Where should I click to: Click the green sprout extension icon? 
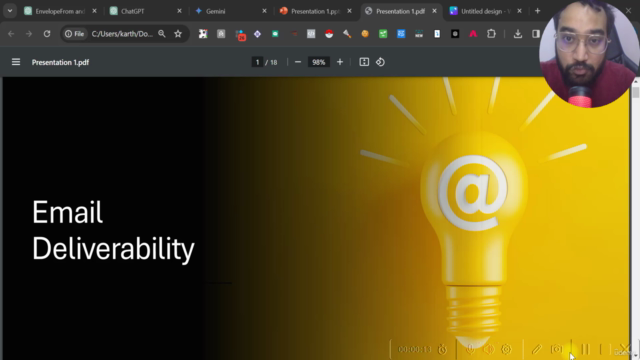tap(383, 34)
